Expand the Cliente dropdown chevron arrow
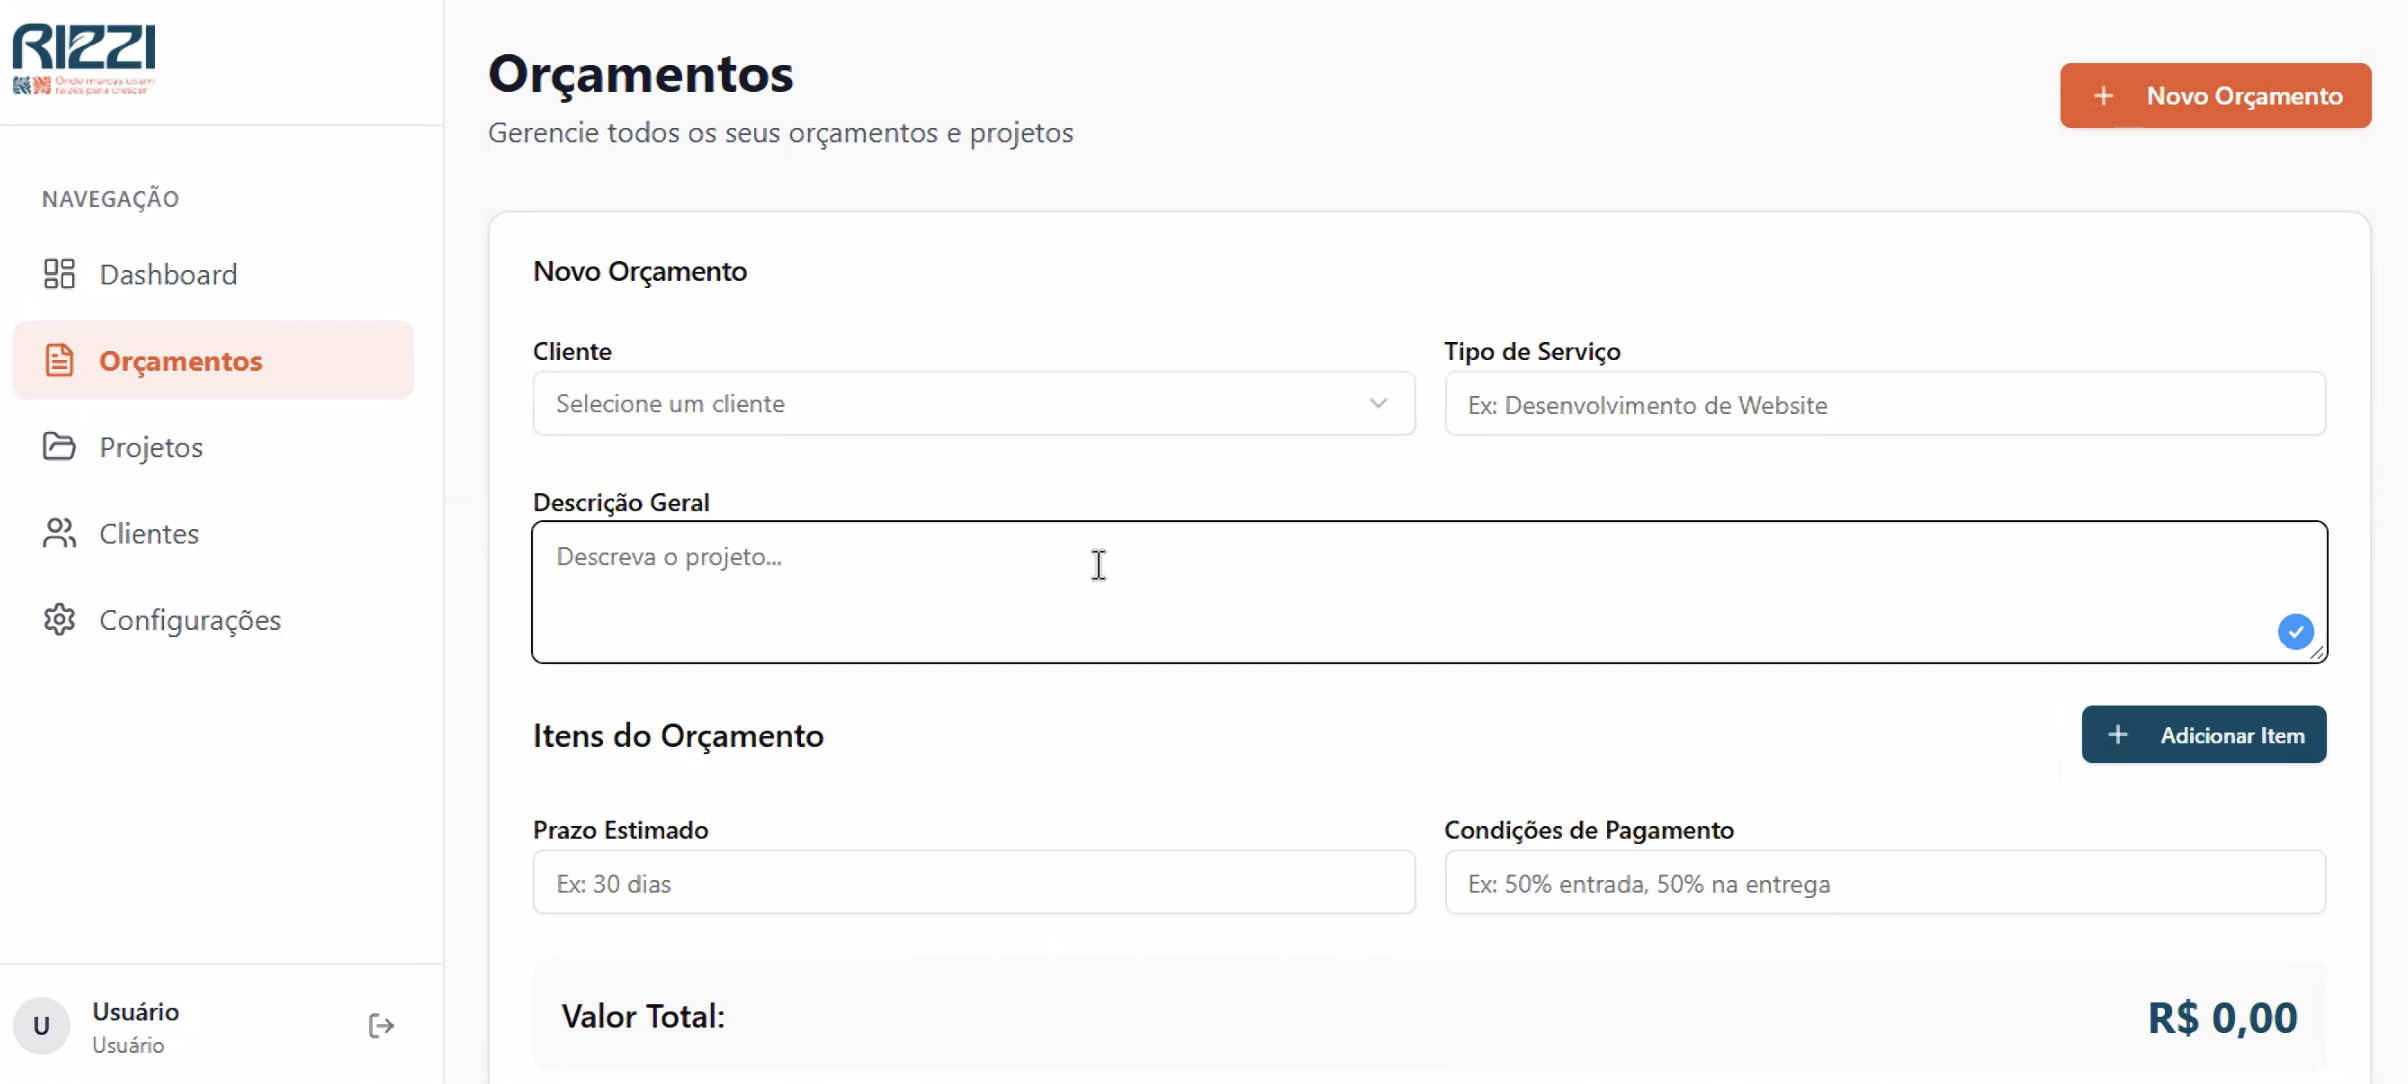Viewport: 2408px width, 1084px height. coord(1378,404)
